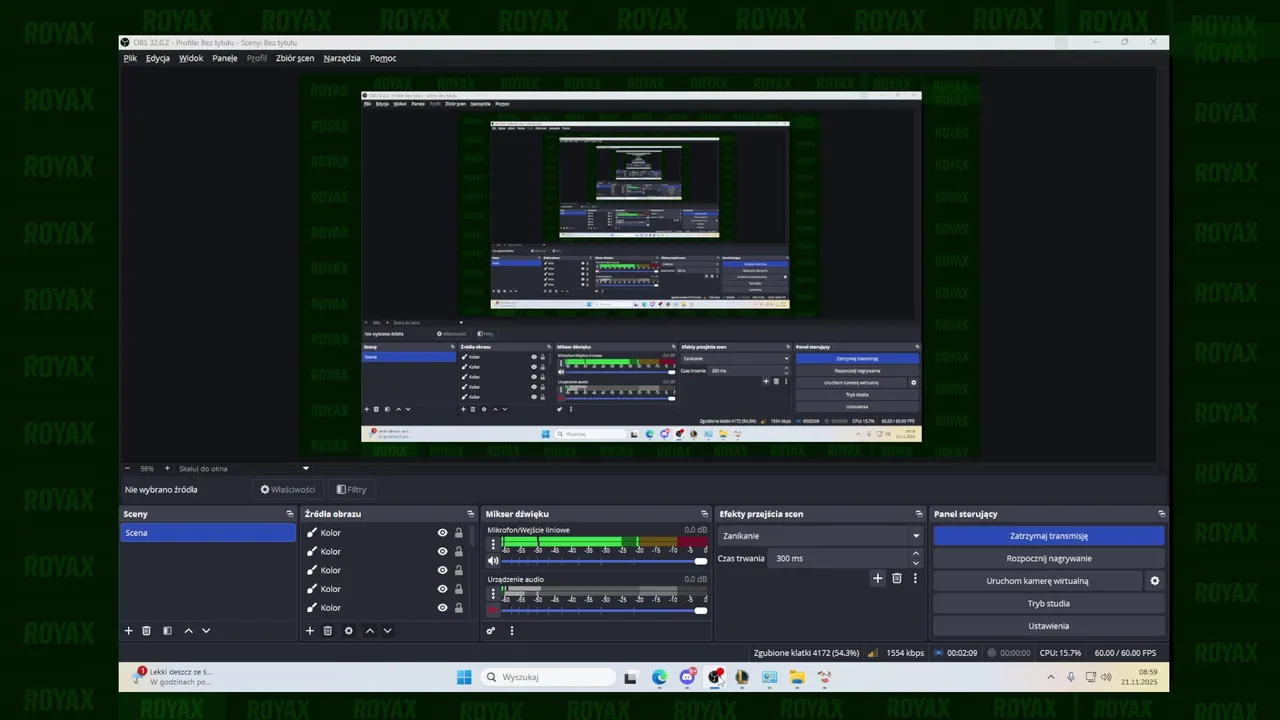Show hidden tray icons chevron

(1050, 677)
